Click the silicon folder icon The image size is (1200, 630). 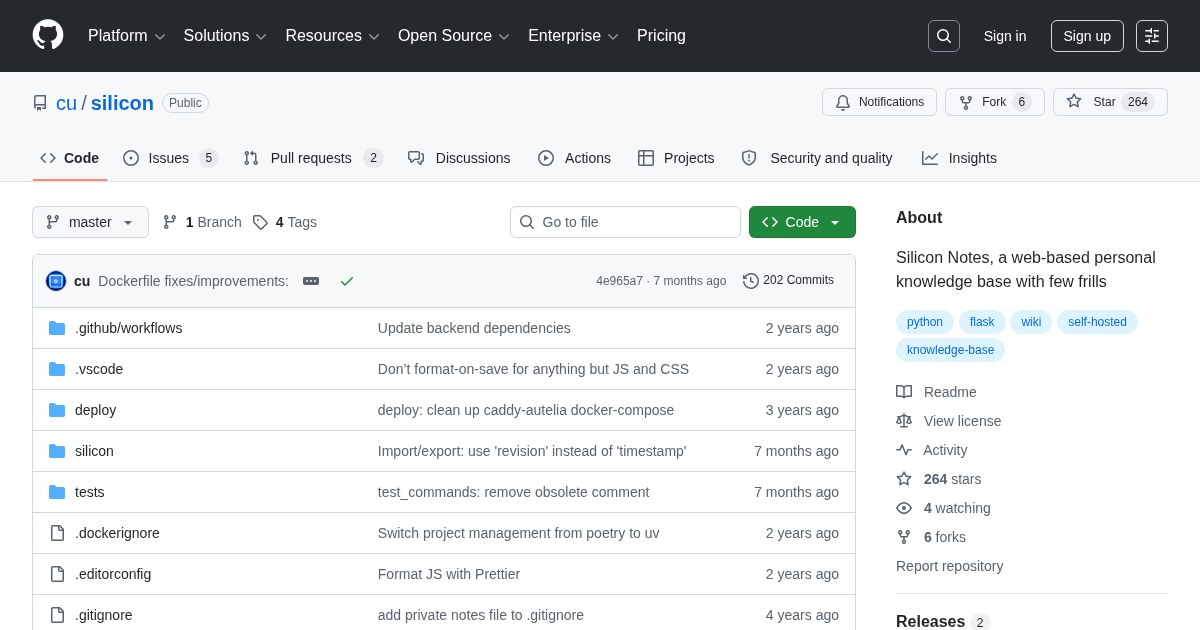[57, 451]
